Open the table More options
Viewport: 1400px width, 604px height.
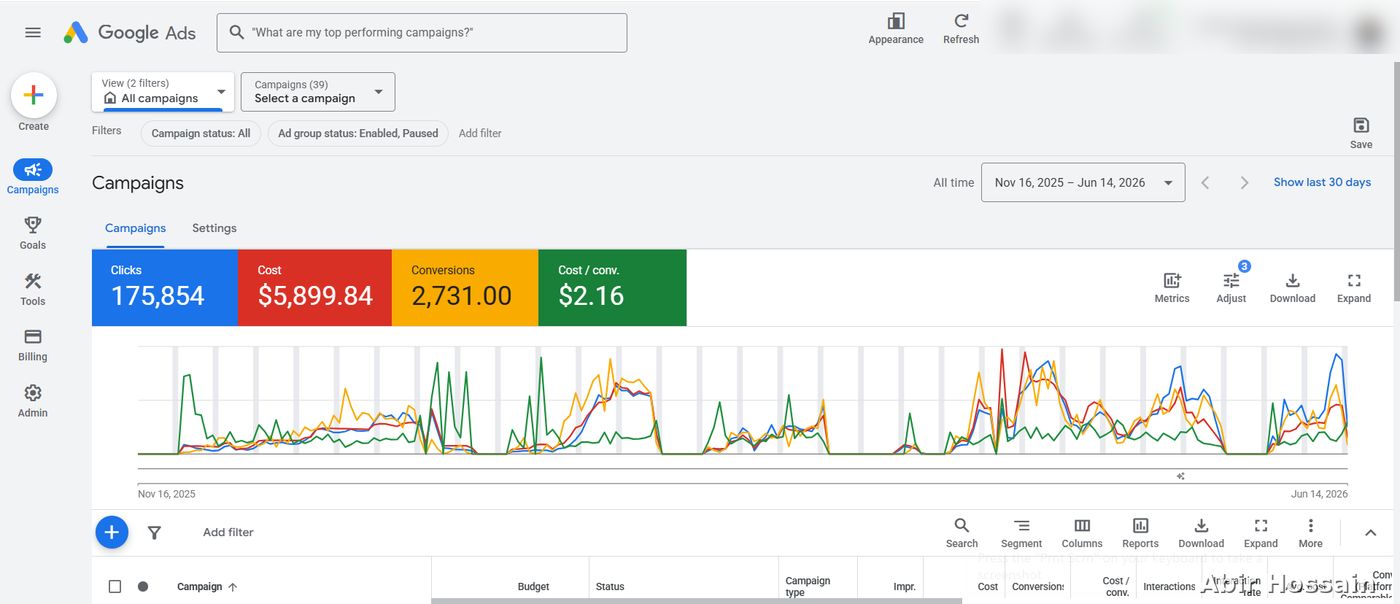coord(1310,533)
